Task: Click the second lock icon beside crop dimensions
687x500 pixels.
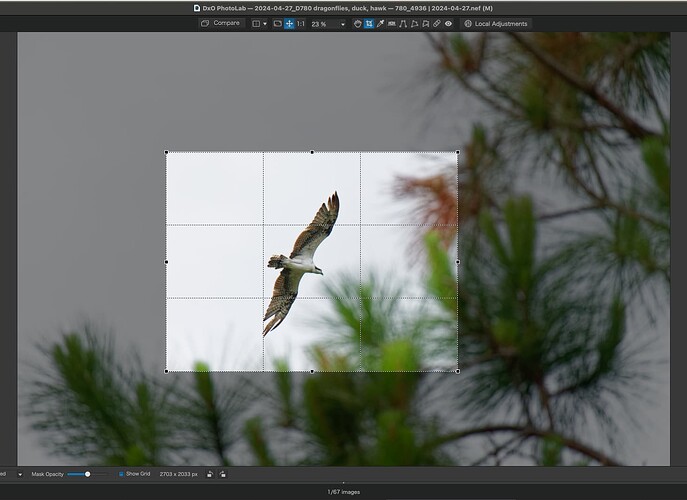Action: pos(221,473)
